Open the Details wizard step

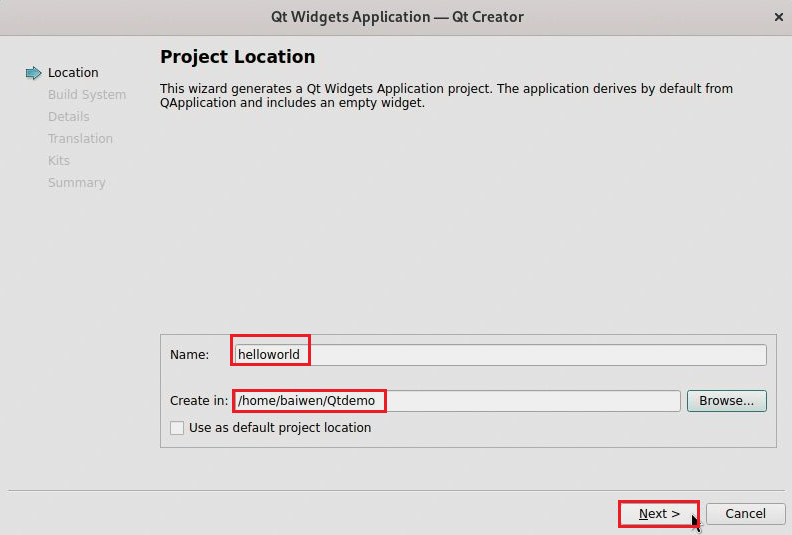point(68,117)
